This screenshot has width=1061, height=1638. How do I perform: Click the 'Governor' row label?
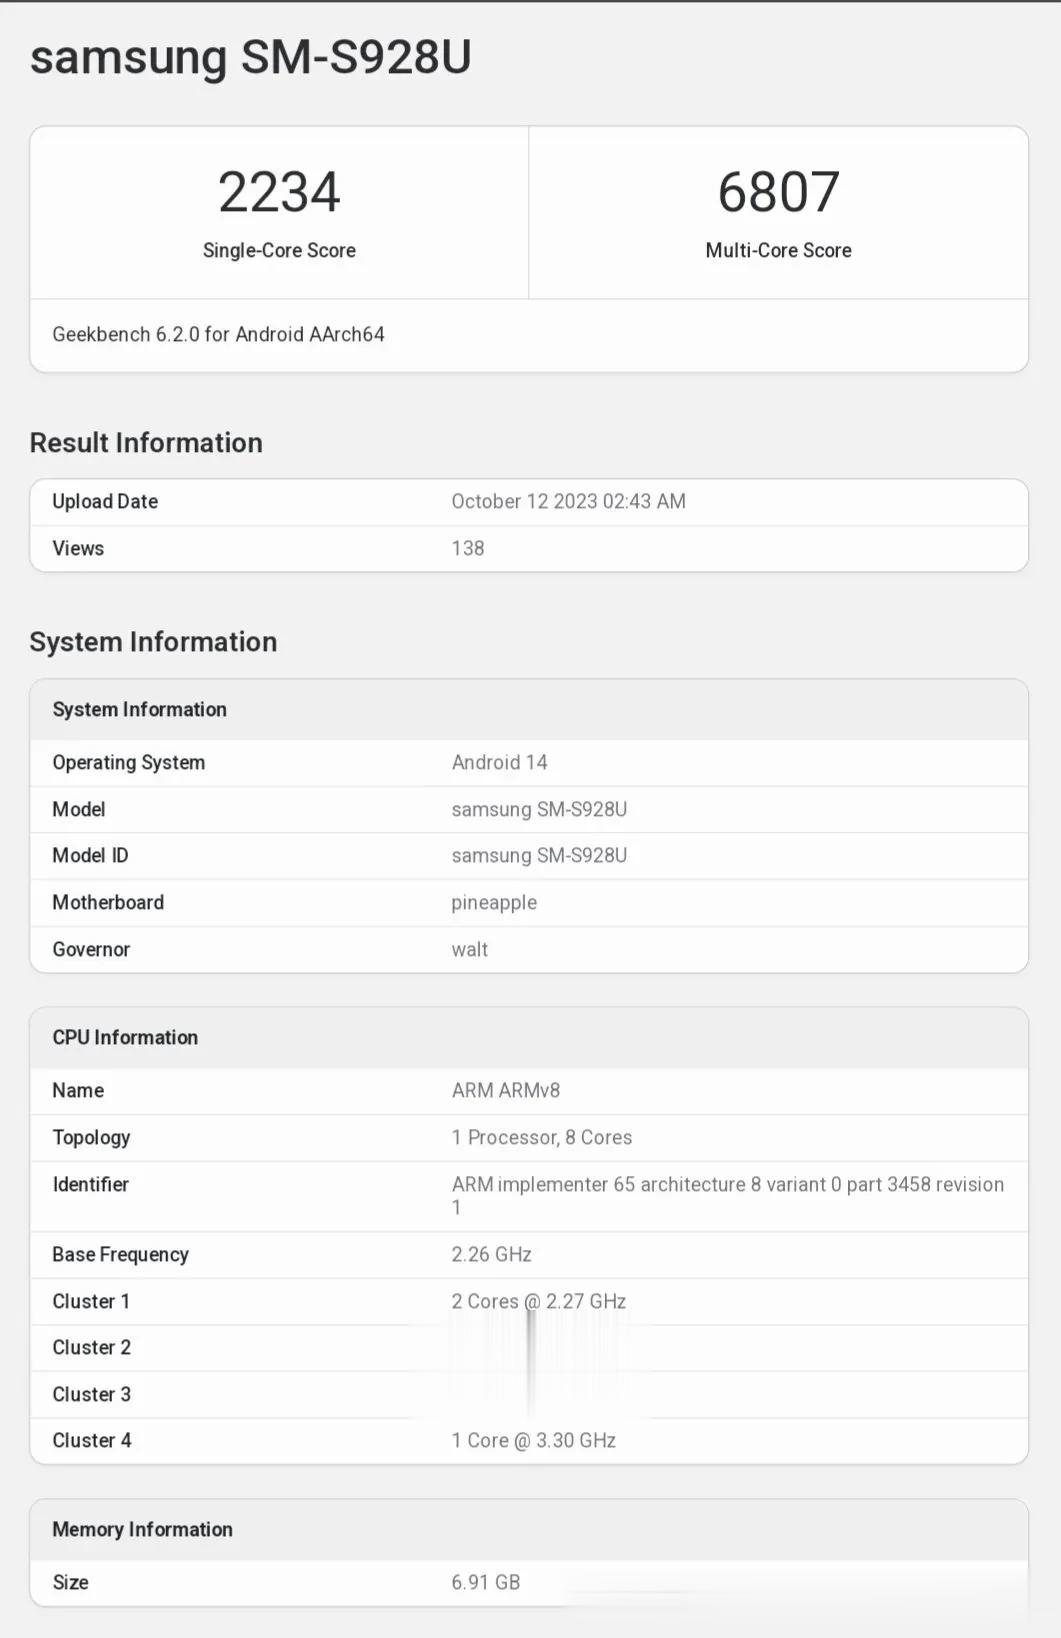(x=91, y=949)
